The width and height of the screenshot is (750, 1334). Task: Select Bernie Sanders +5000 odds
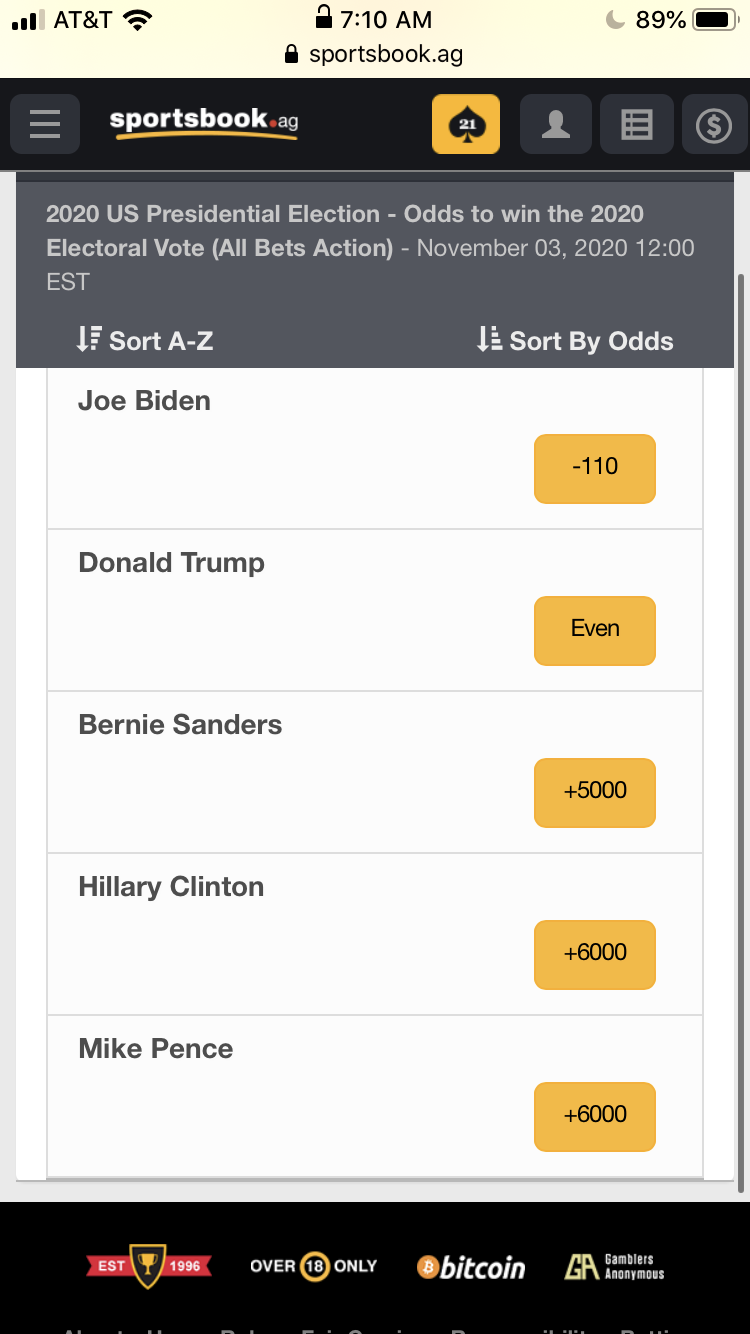595,792
